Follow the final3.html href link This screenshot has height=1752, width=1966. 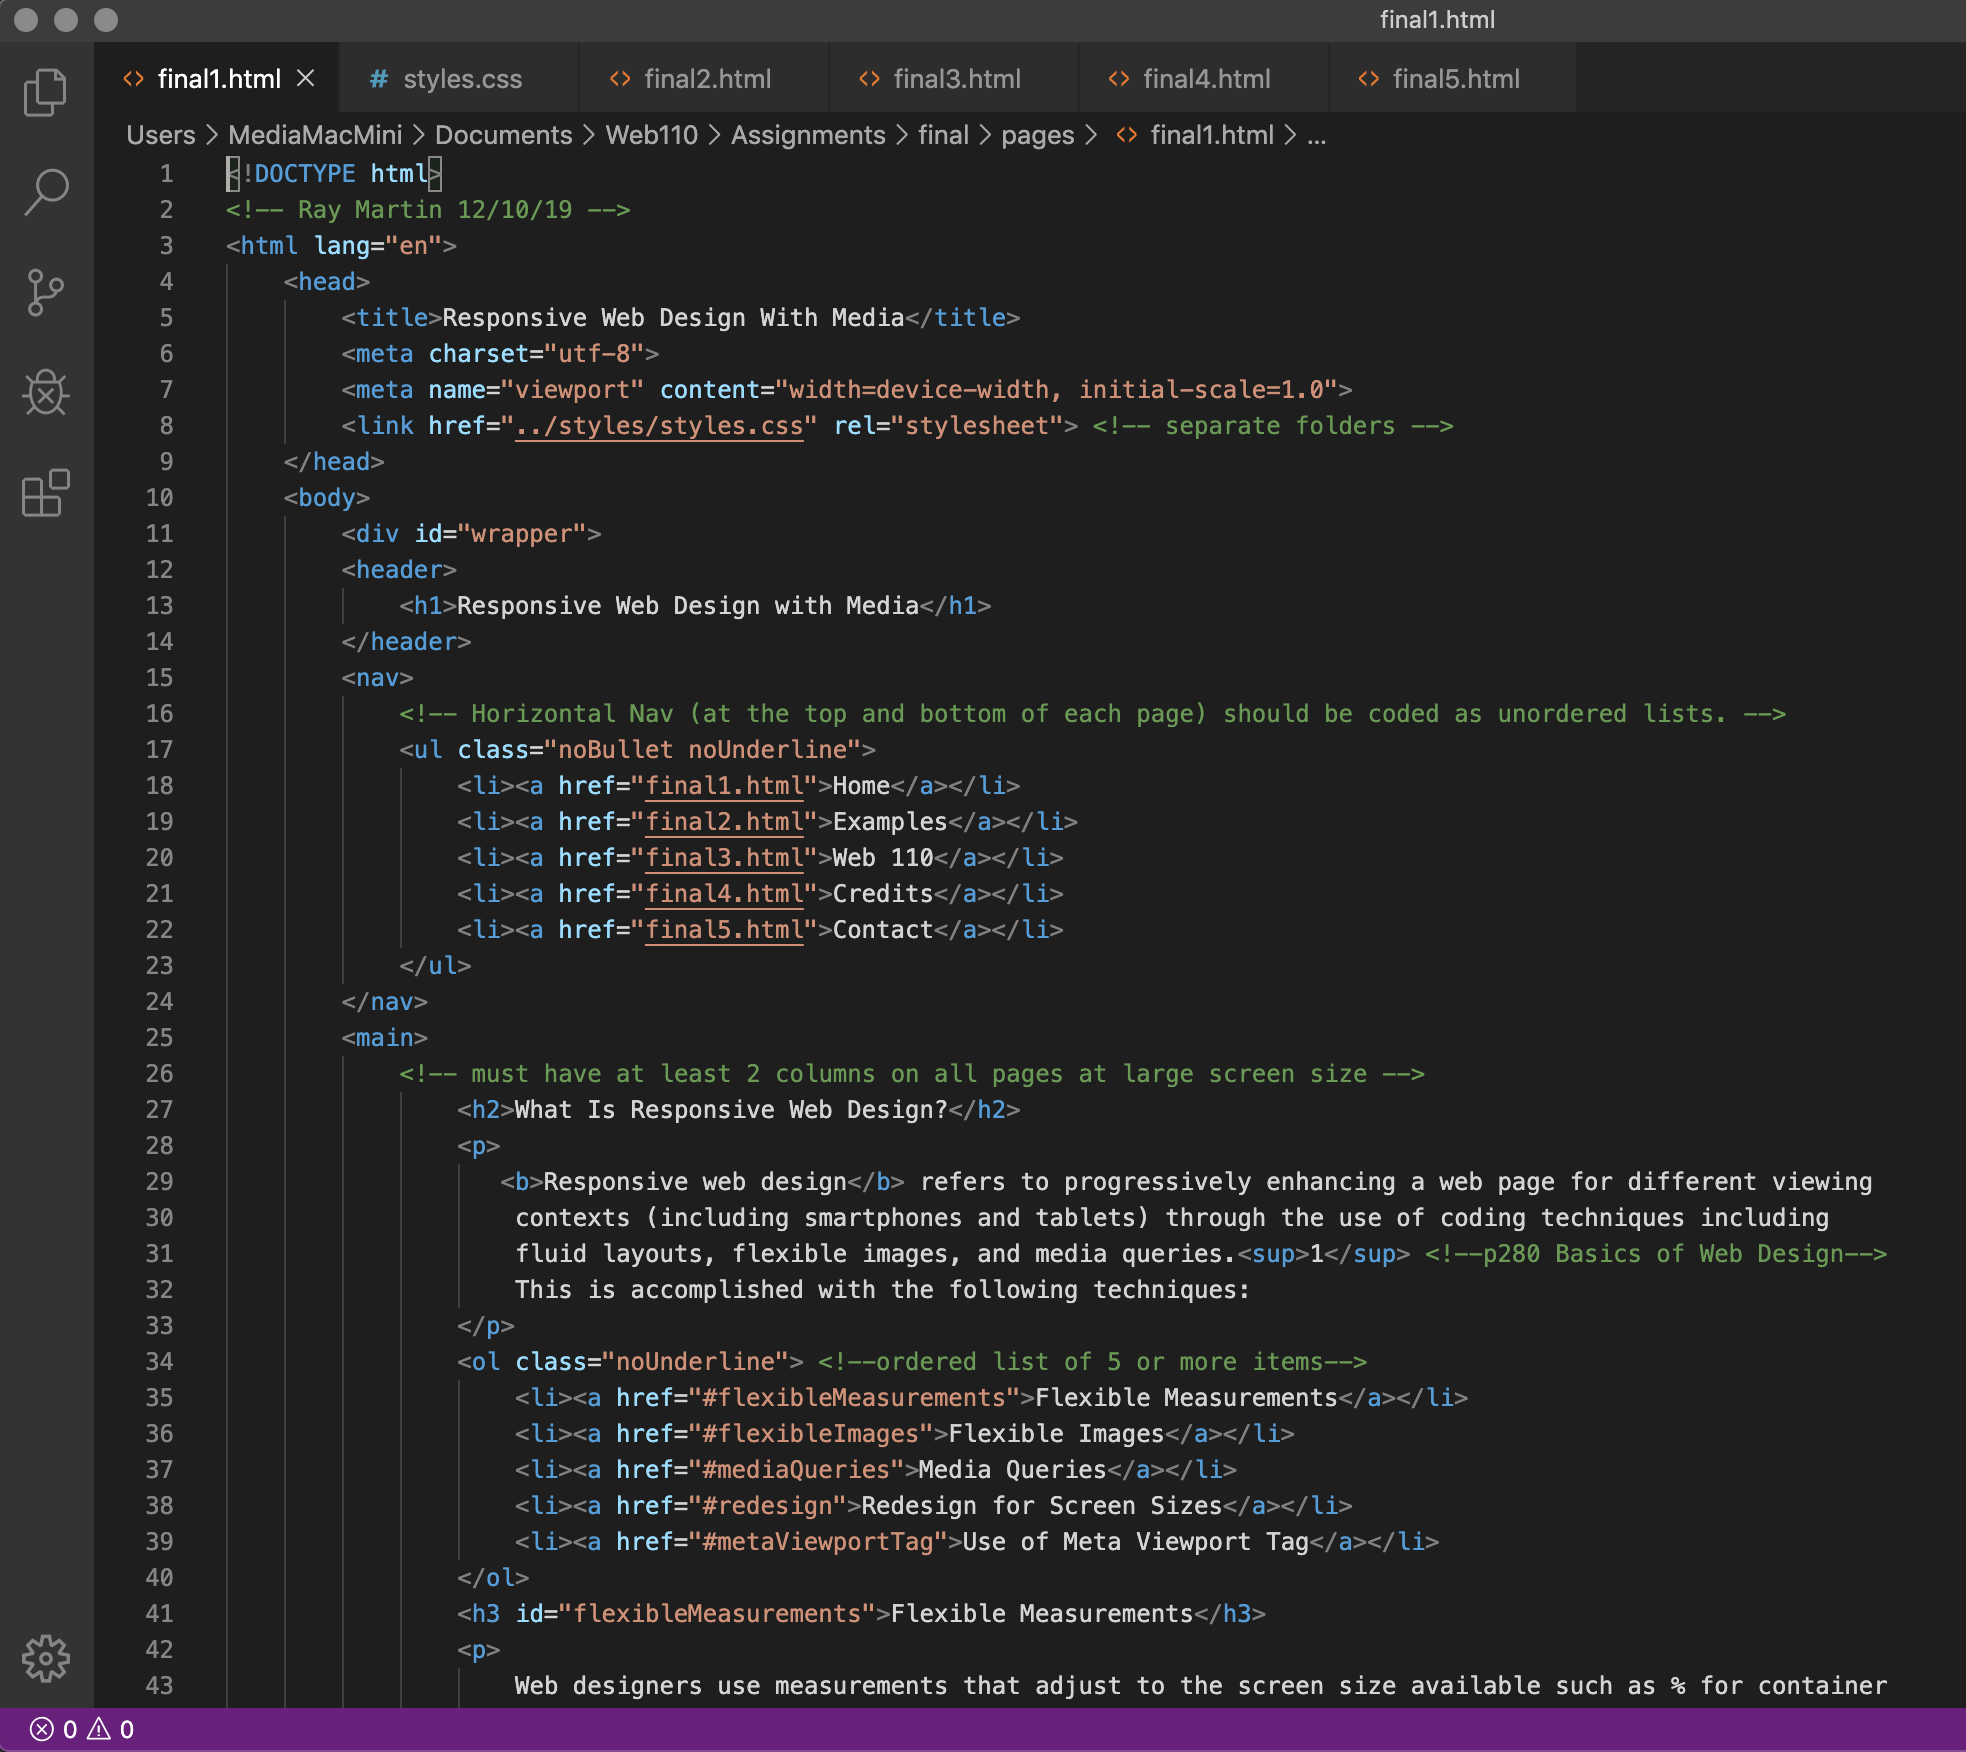[724, 858]
